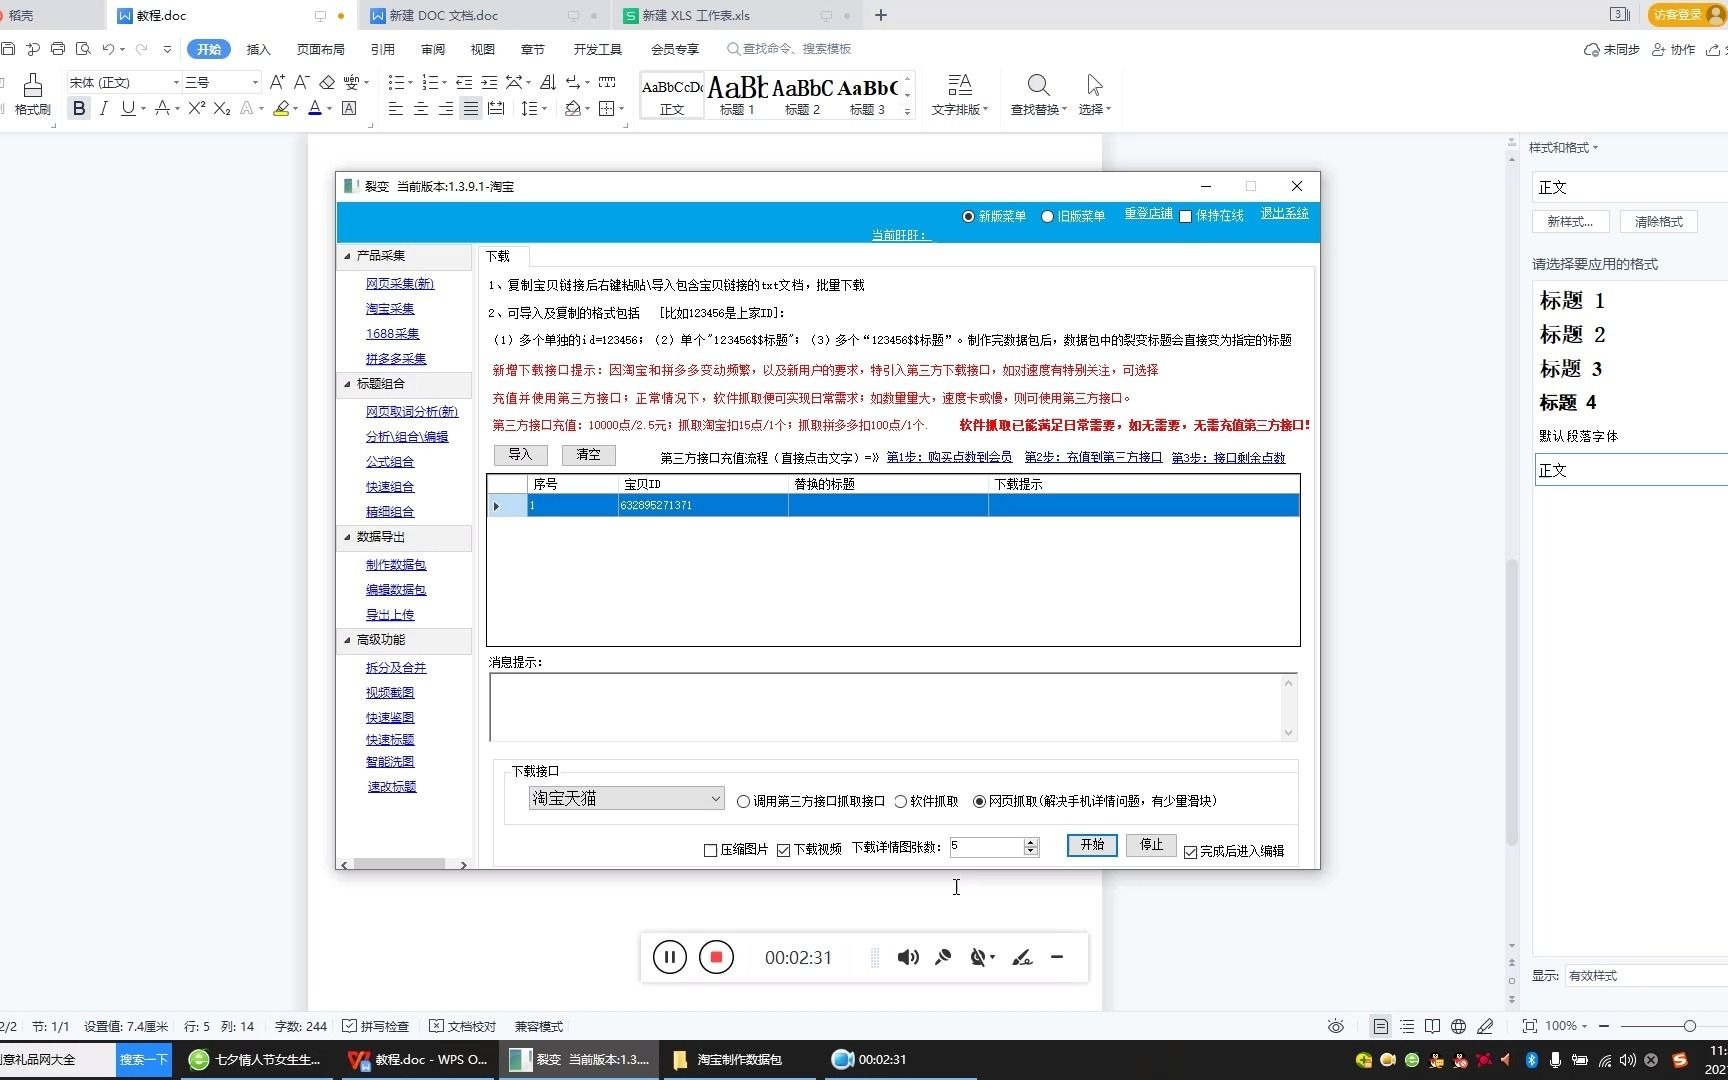
Task: Insert numbered list
Action: (x=430, y=82)
